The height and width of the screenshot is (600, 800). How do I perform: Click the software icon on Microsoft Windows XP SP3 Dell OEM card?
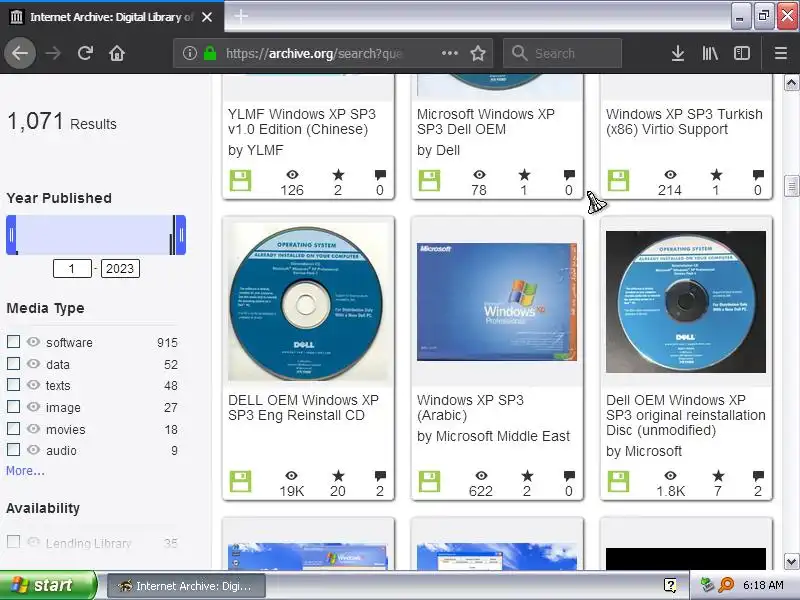429,181
